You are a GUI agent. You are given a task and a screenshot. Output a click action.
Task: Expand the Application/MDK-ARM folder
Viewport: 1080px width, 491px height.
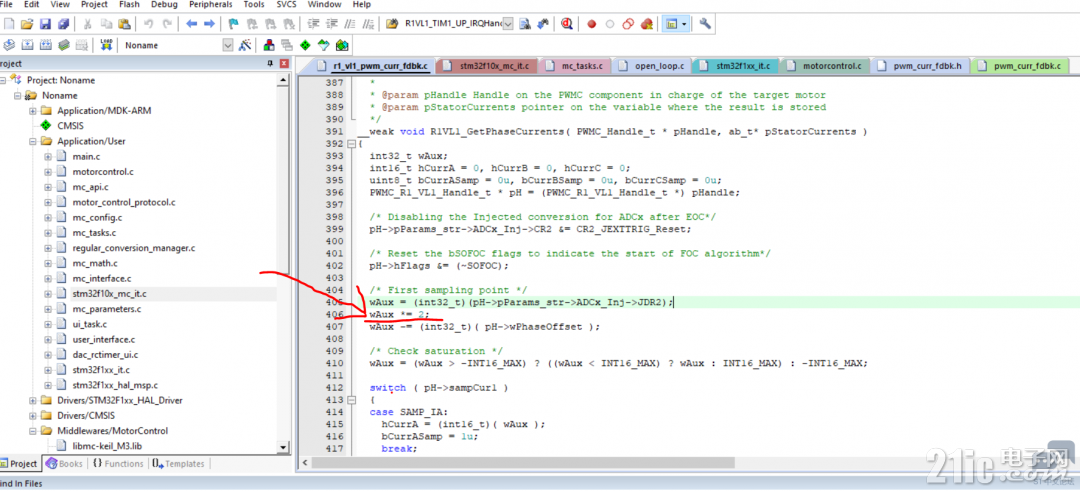coord(32,111)
